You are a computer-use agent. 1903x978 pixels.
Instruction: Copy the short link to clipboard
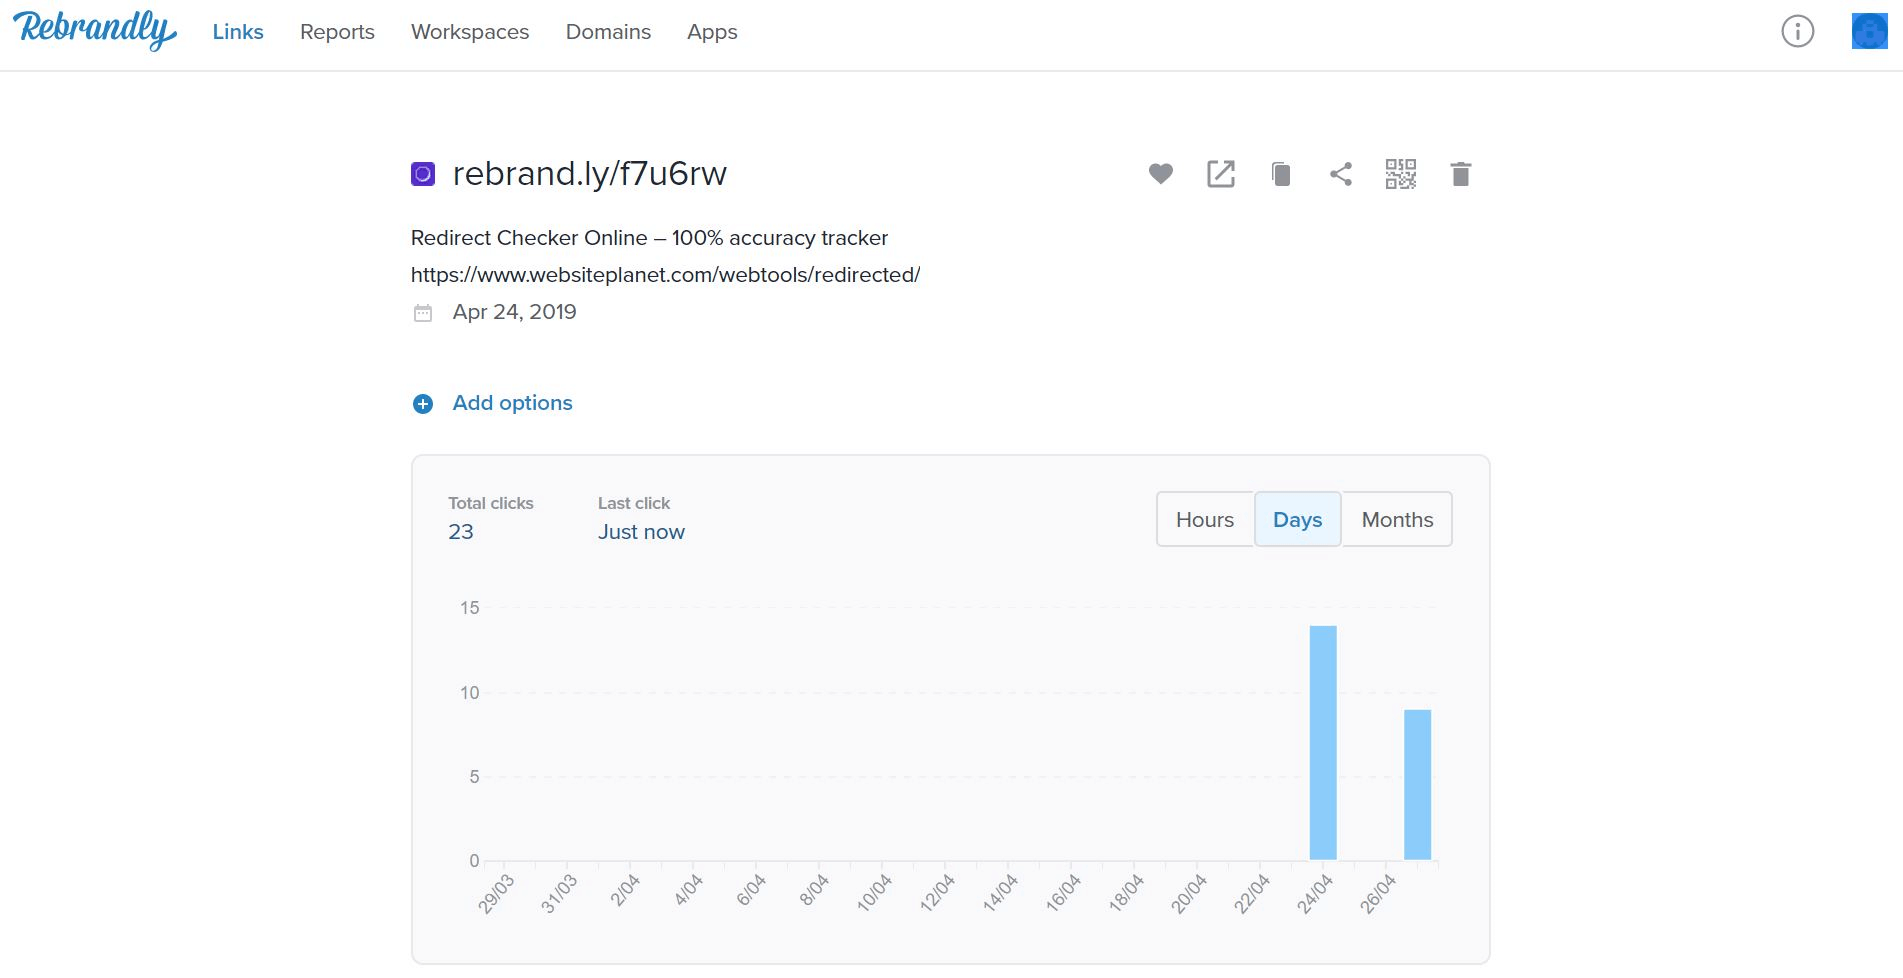[x=1281, y=174]
